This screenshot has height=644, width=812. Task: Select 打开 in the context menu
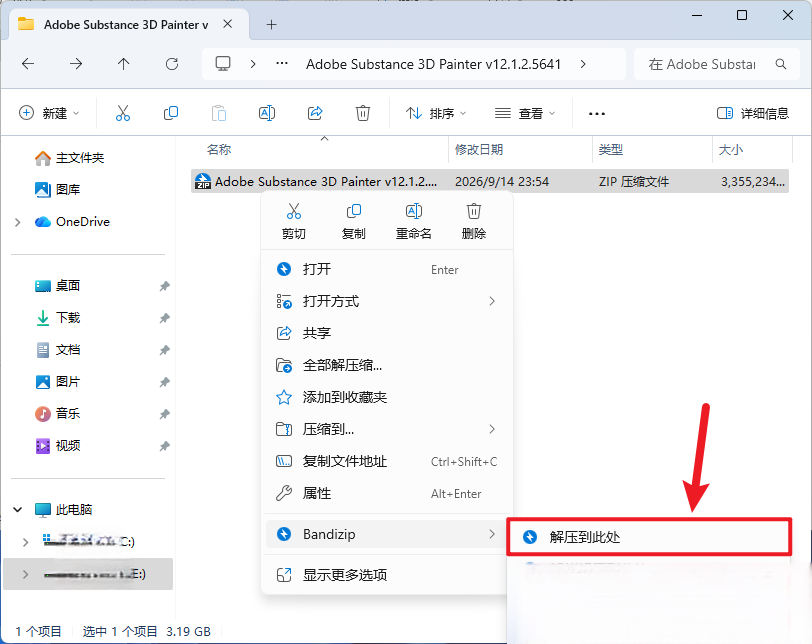pyautogui.click(x=387, y=269)
